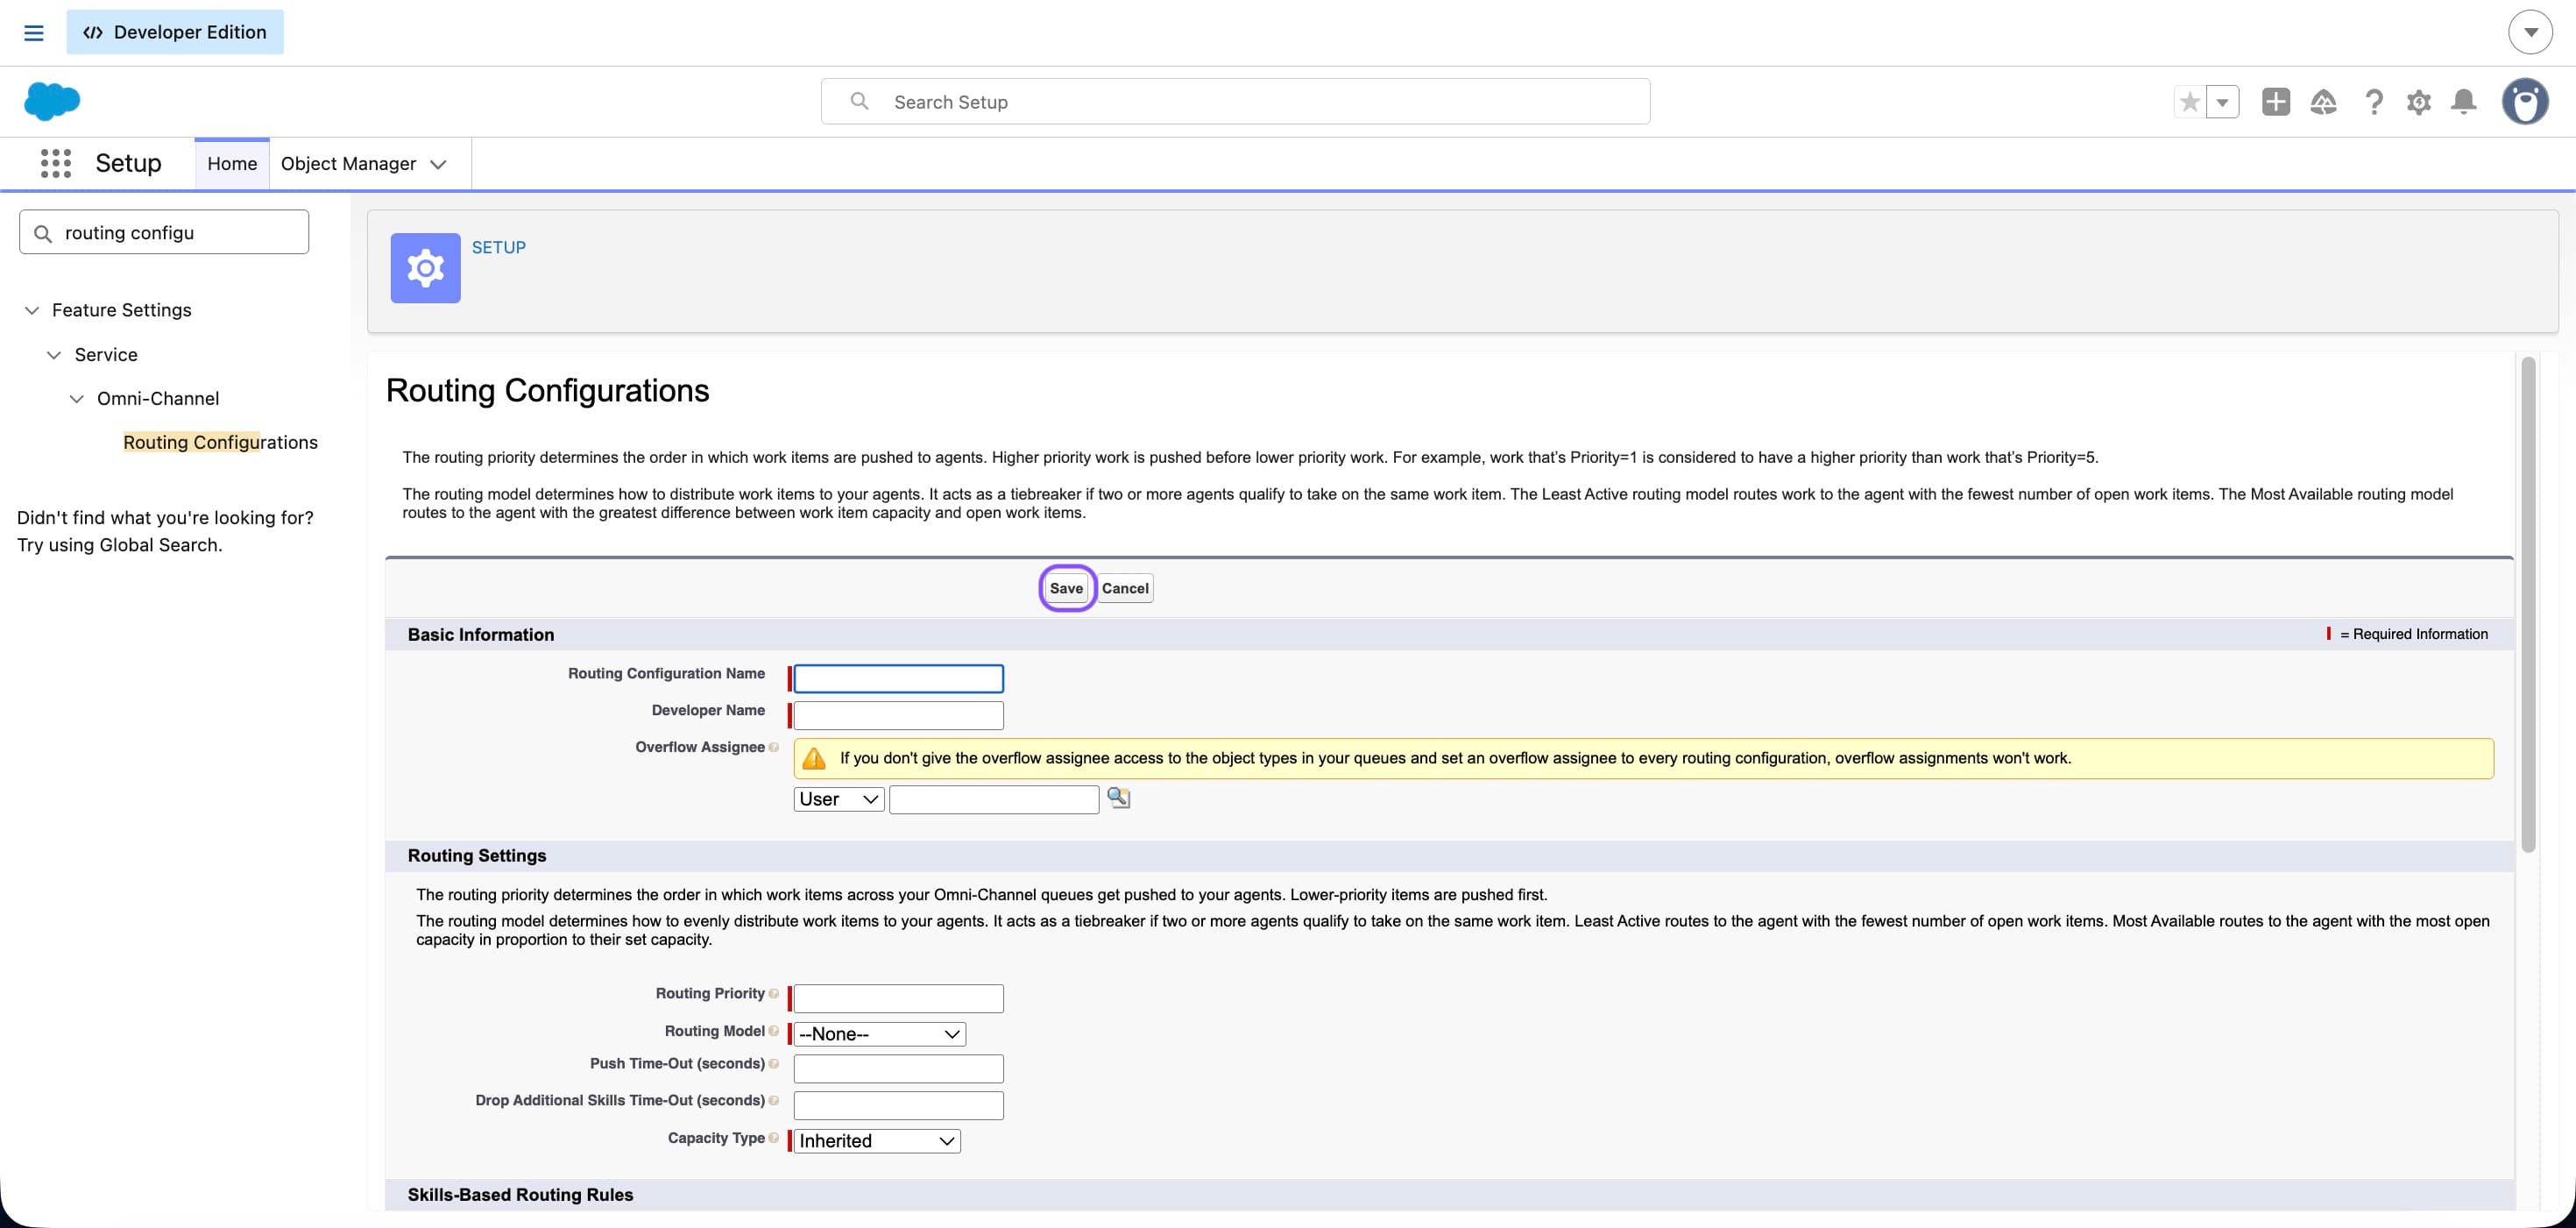Click the blue Setup gear tile

[x=425, y=268]
